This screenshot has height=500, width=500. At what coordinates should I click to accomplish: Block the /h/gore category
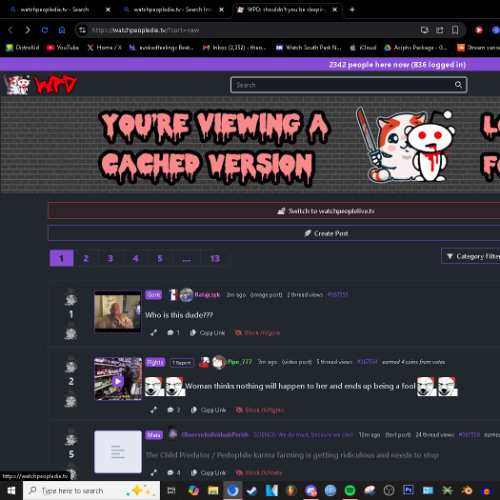(257, 333)
